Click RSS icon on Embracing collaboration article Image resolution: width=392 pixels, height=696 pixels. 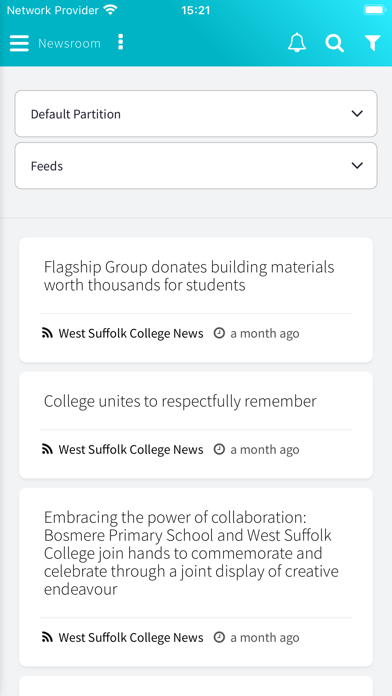pos(47,637)
